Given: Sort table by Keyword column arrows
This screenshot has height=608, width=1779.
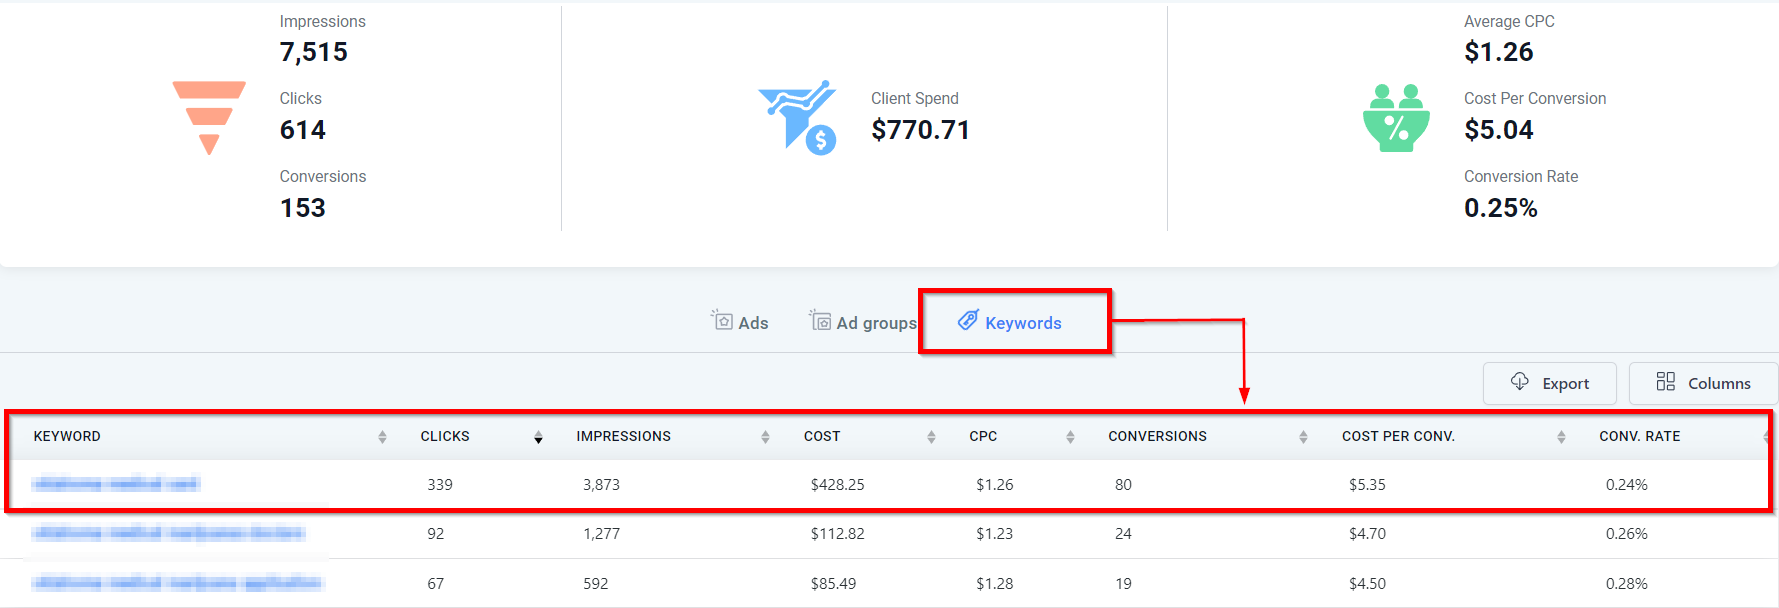Looking at the screenshot, I should coord(382,437).
